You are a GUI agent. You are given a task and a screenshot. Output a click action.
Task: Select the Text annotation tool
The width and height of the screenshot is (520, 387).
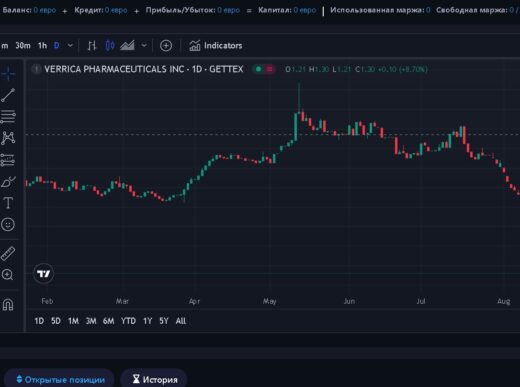point(8,203)
